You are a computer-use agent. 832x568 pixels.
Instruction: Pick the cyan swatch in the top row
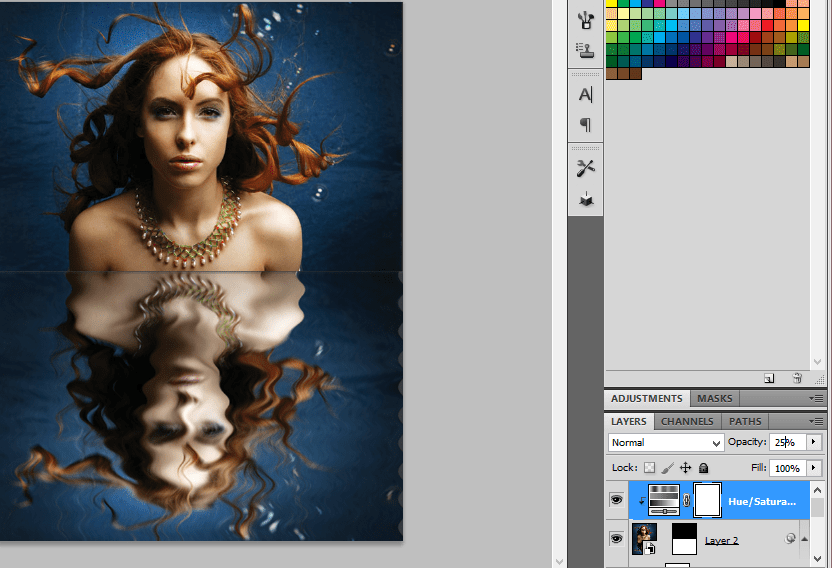coord(635,3)
